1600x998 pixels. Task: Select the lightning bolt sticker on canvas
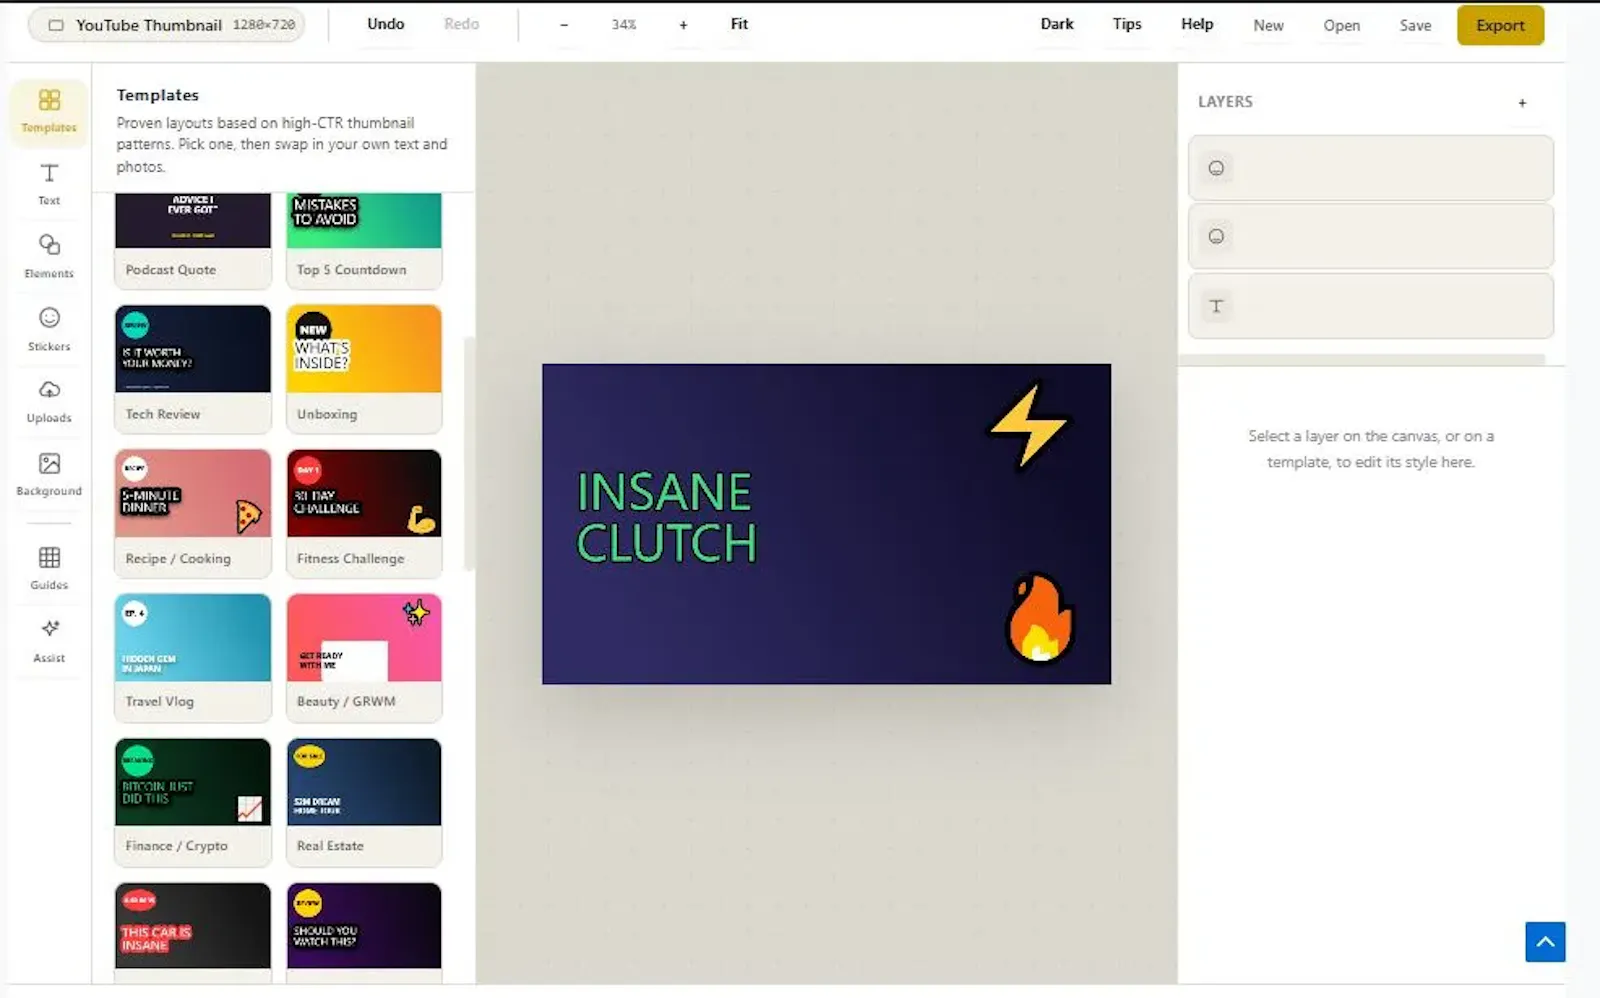[1028, 425]
